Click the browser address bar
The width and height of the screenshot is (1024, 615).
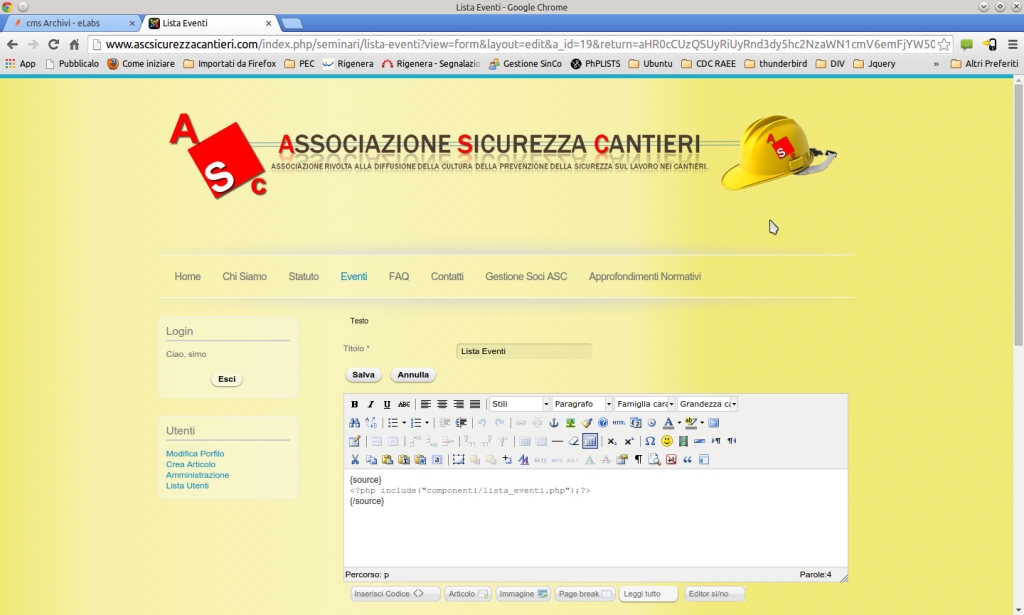click(x=519, y=44)
